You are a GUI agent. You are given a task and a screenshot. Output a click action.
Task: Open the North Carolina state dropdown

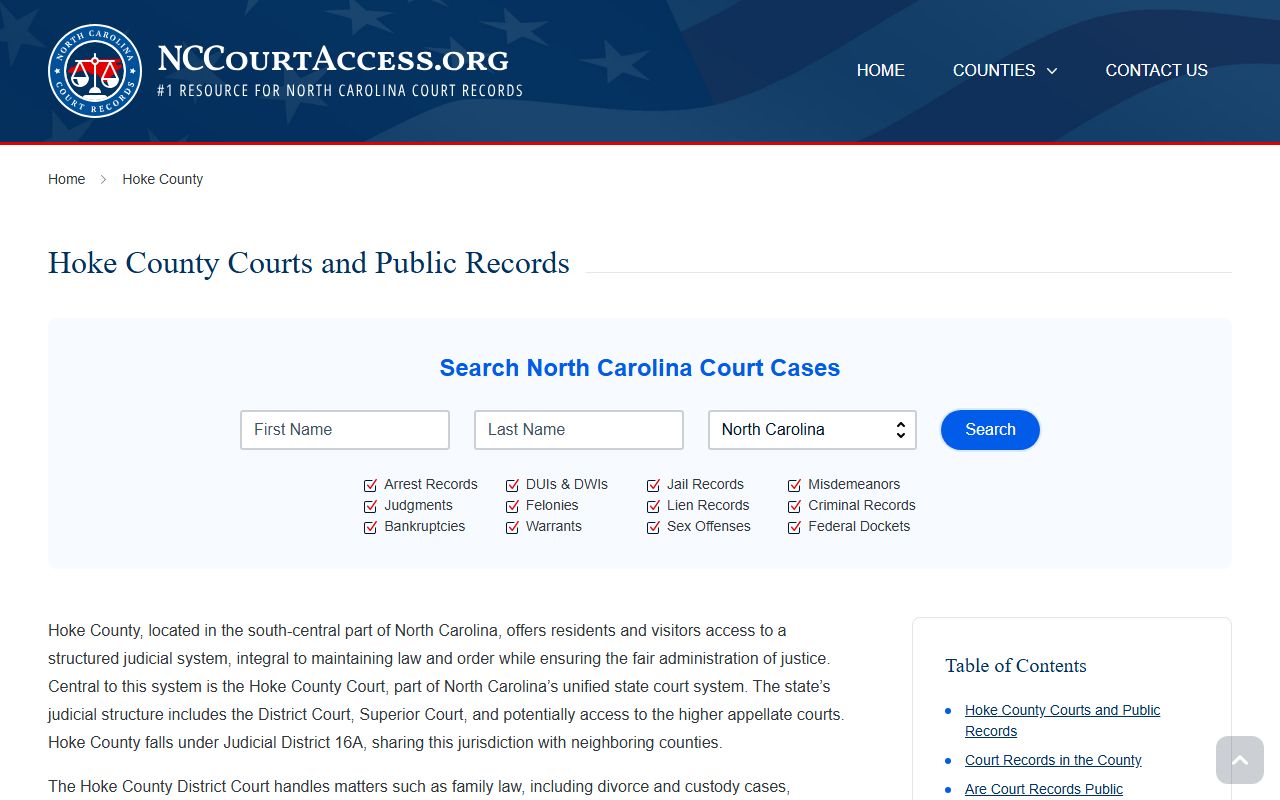click(812, 430)
